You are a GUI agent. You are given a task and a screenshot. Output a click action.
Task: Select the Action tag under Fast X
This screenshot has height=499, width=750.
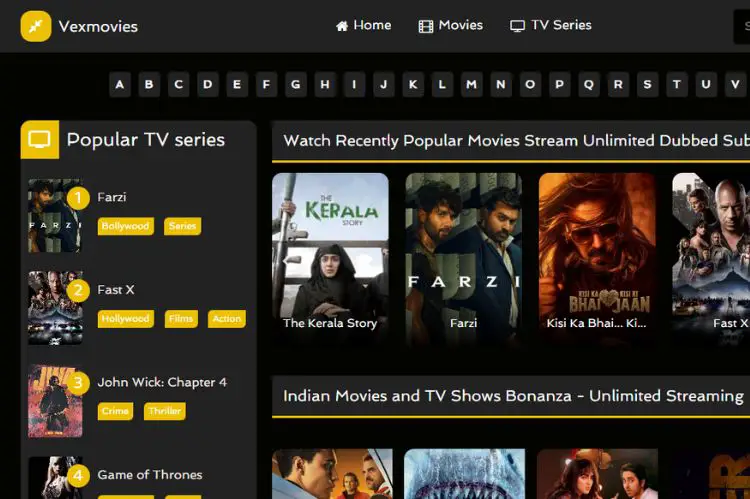(x=227, y=319)
